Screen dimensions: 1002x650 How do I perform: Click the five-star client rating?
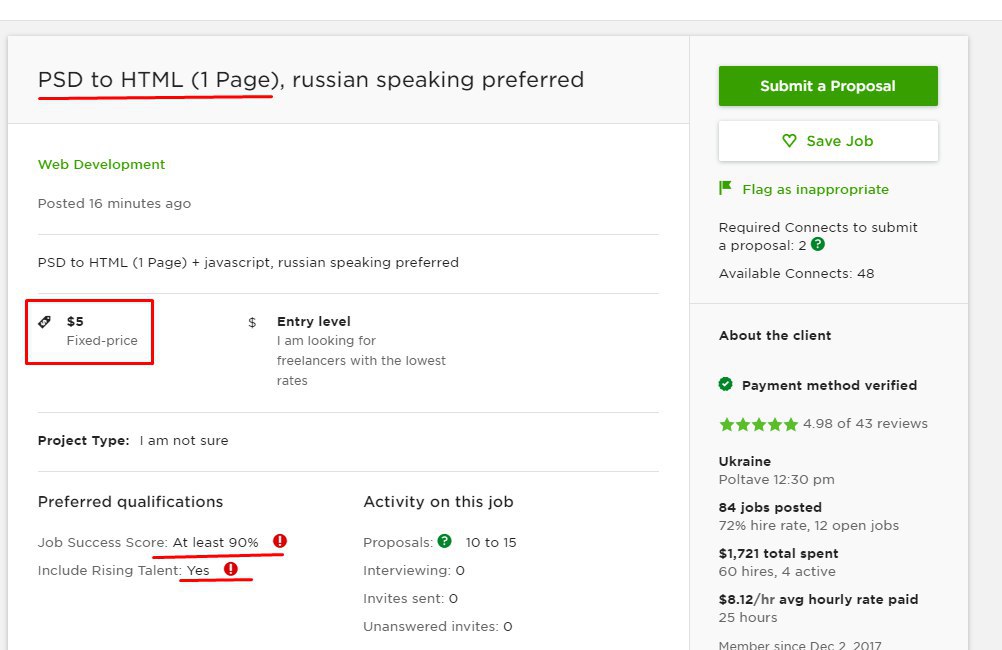[759, 424]
